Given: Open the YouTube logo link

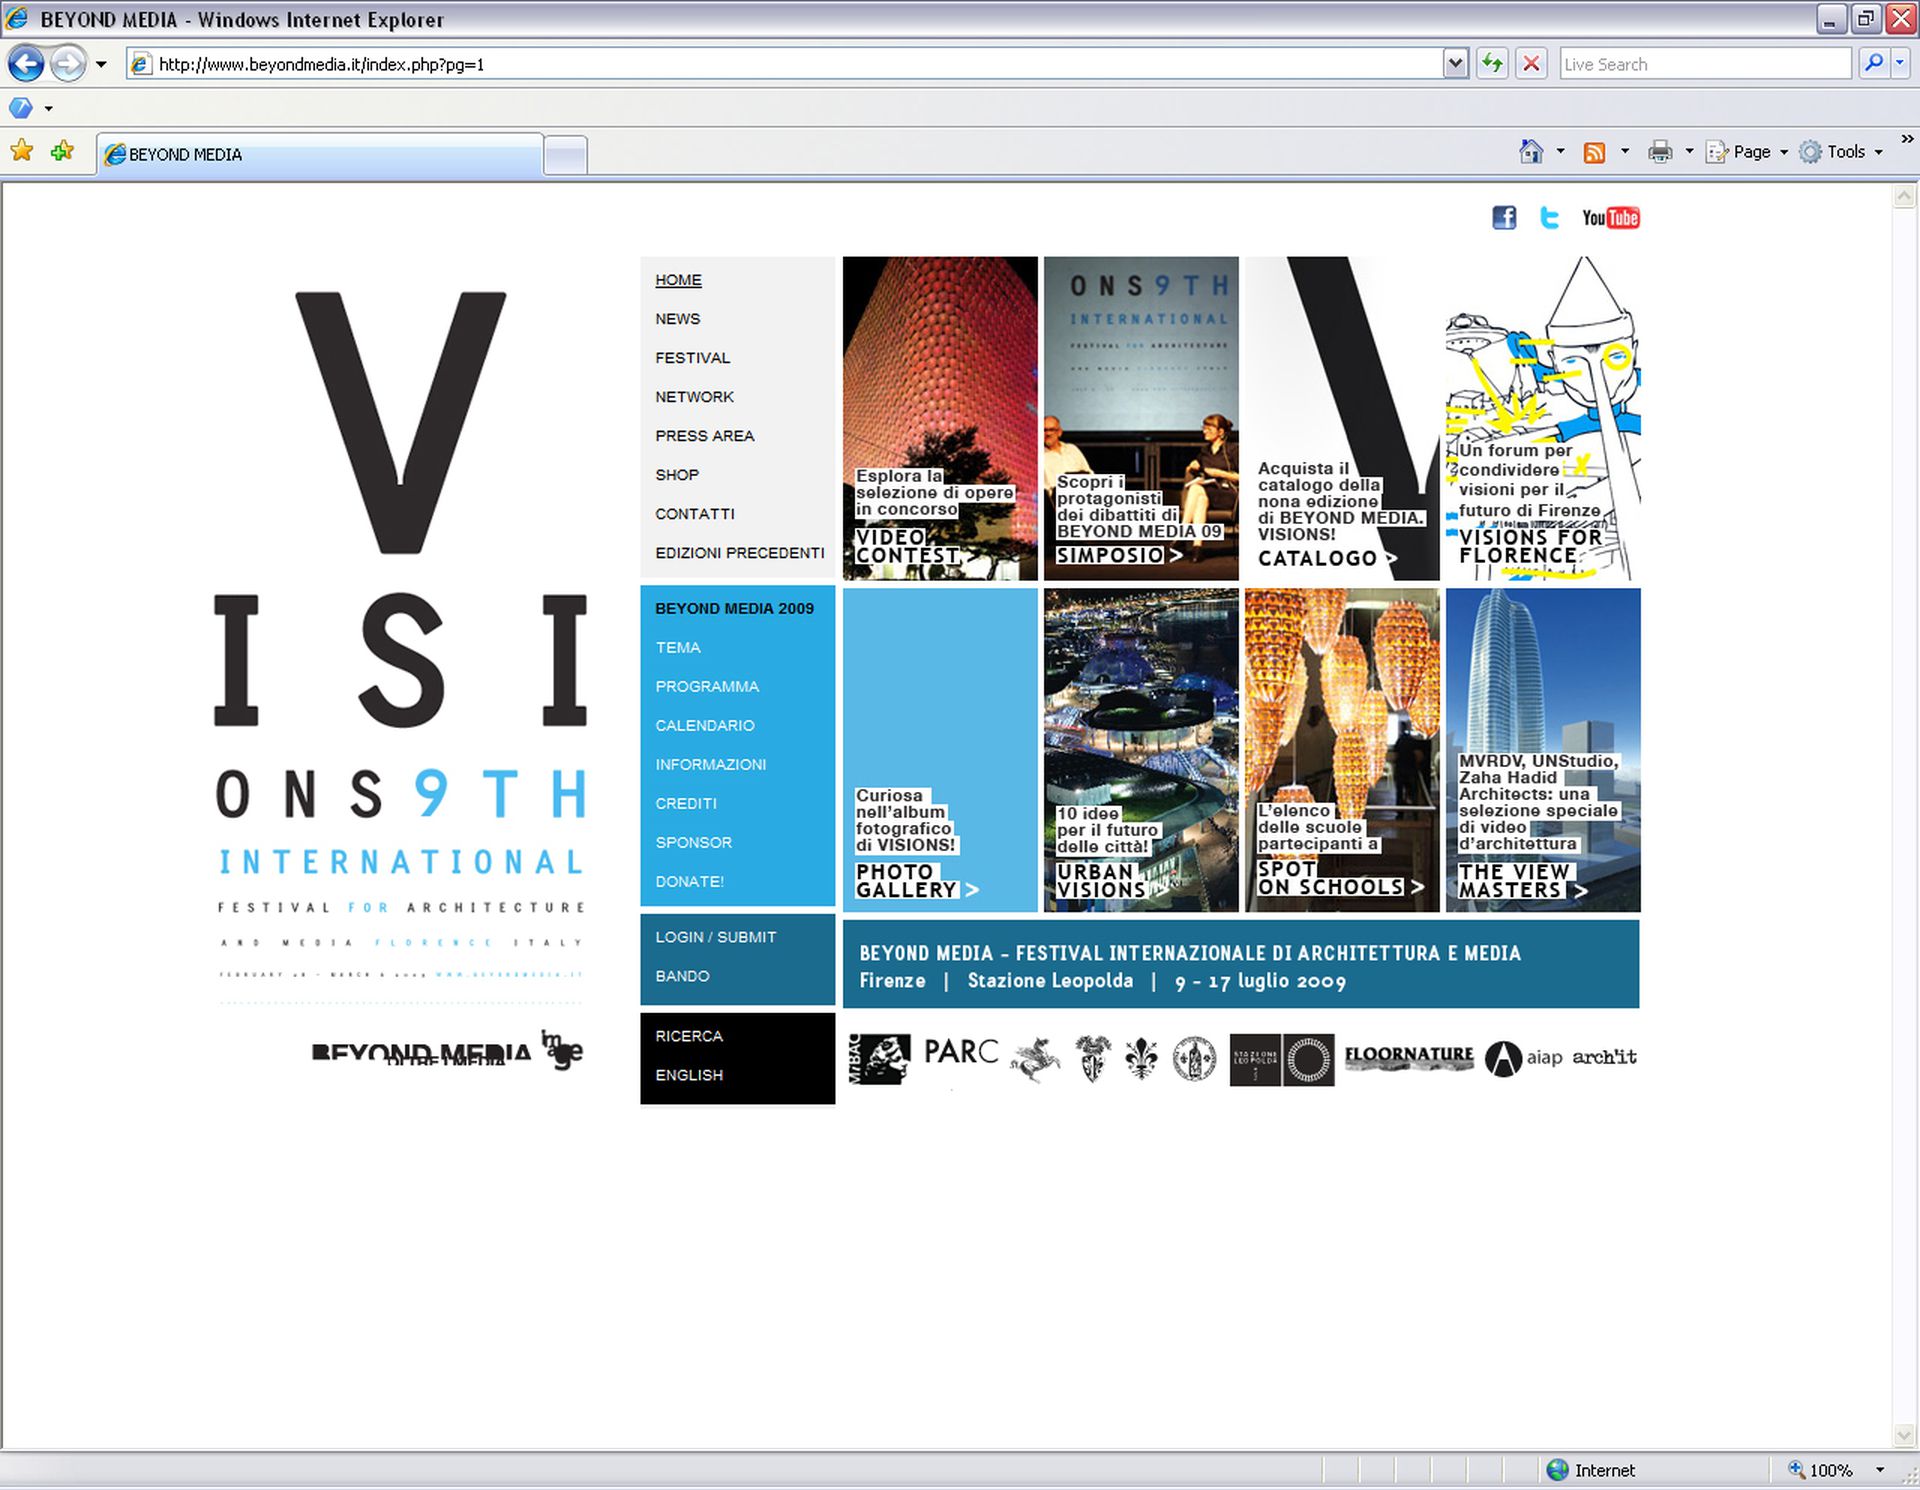Looking at the screenshot, I should 1610,217.
